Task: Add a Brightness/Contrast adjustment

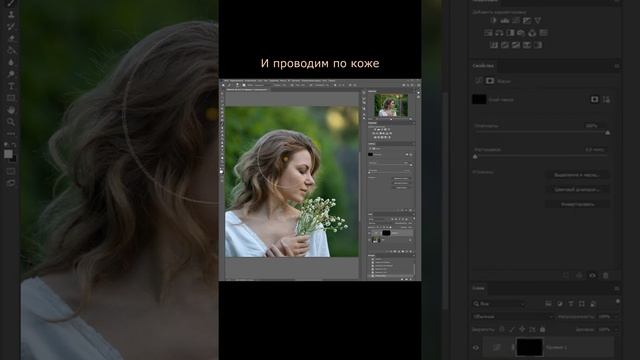Action: pos(493,20)
